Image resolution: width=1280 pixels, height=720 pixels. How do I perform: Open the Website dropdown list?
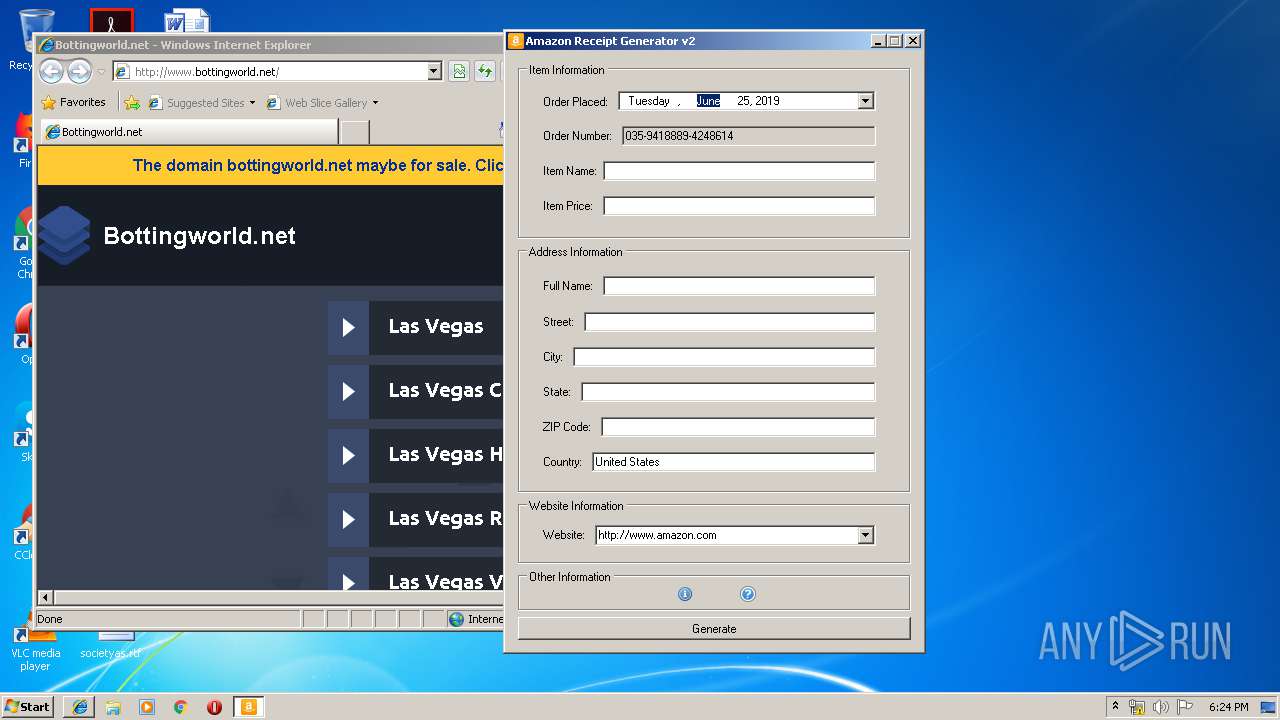866,535
